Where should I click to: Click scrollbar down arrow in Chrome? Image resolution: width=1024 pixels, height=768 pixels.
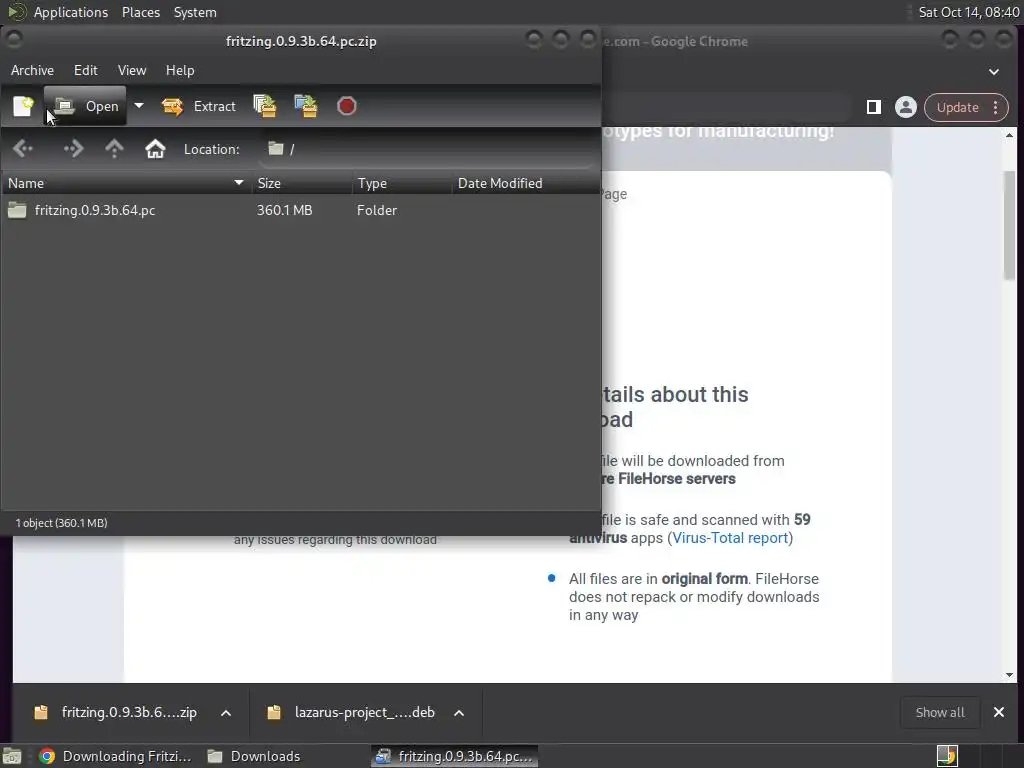(1010, 675)
